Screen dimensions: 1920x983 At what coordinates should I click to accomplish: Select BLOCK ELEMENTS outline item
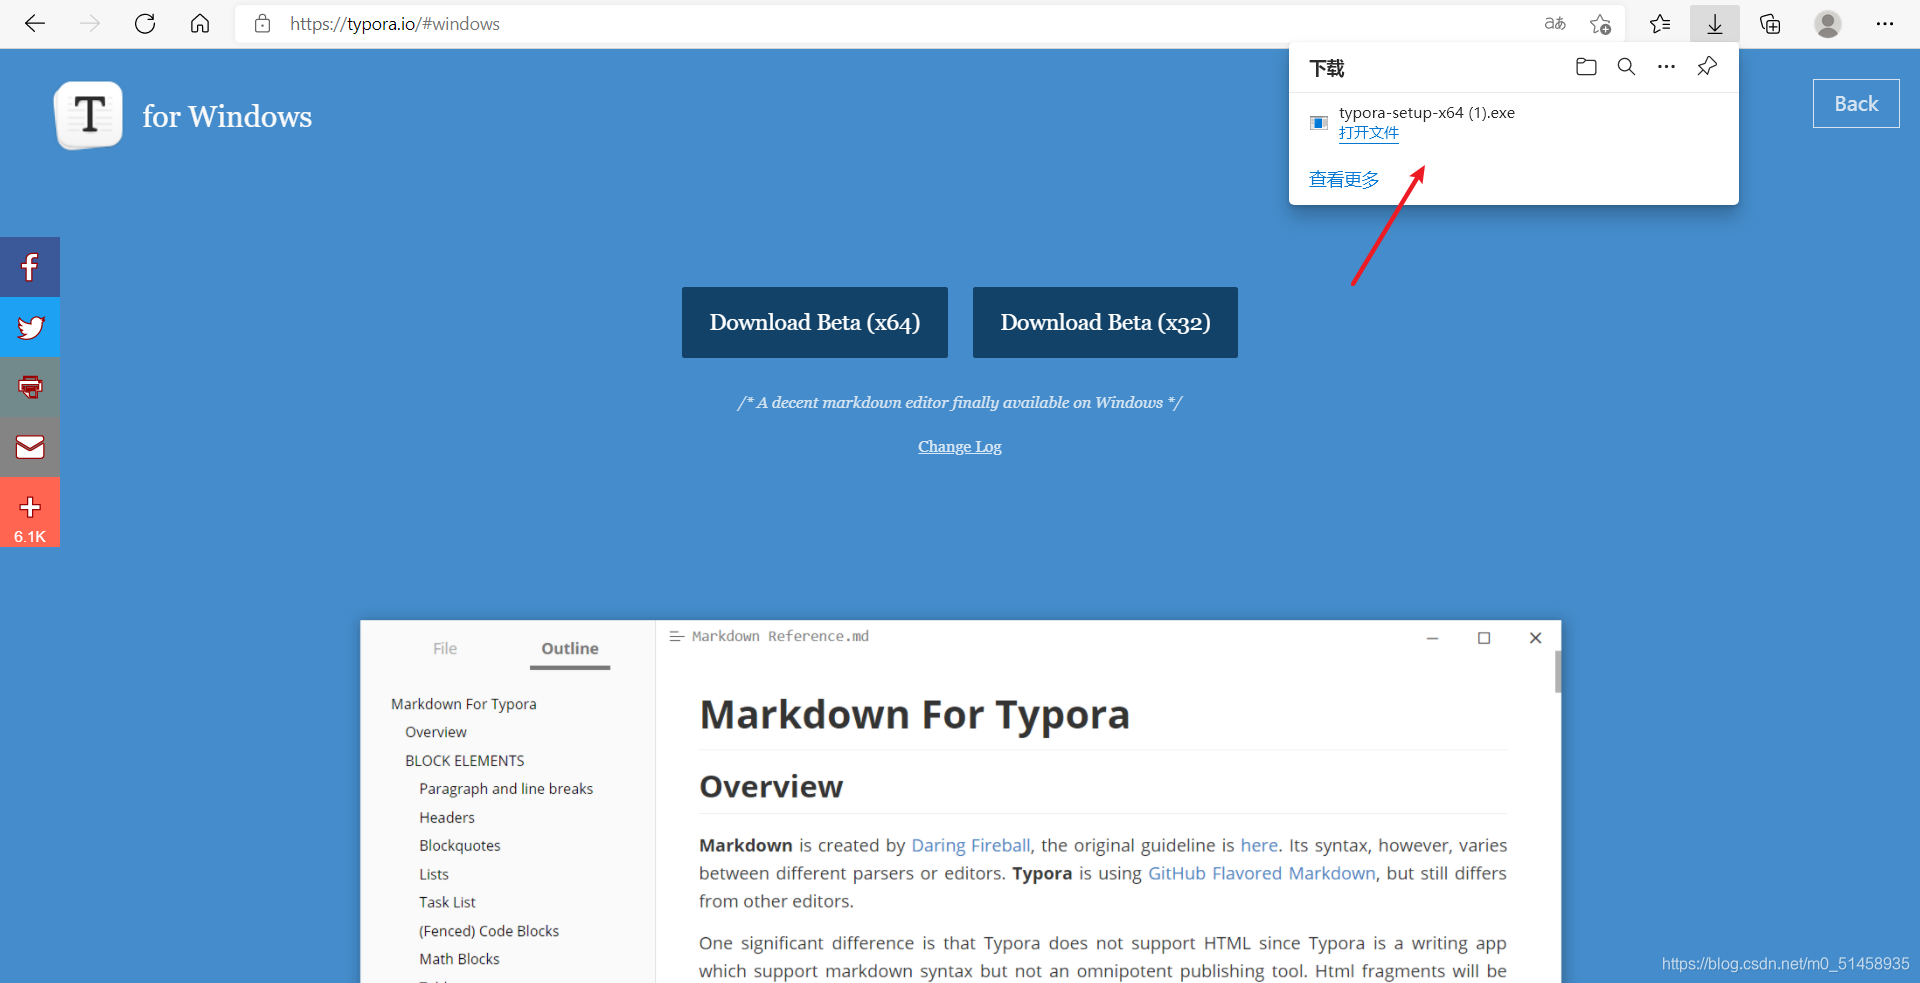tap(465, 760)
